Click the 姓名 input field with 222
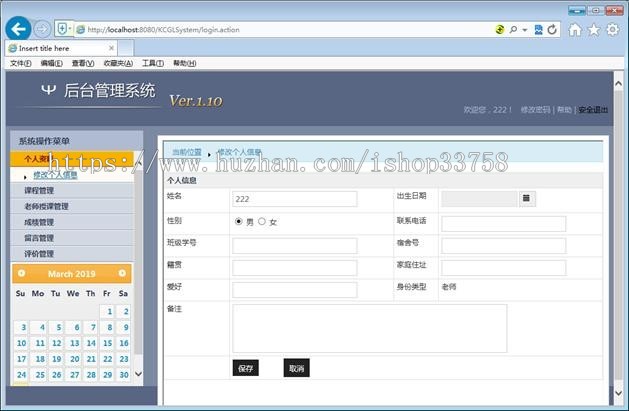 (294, 199)
